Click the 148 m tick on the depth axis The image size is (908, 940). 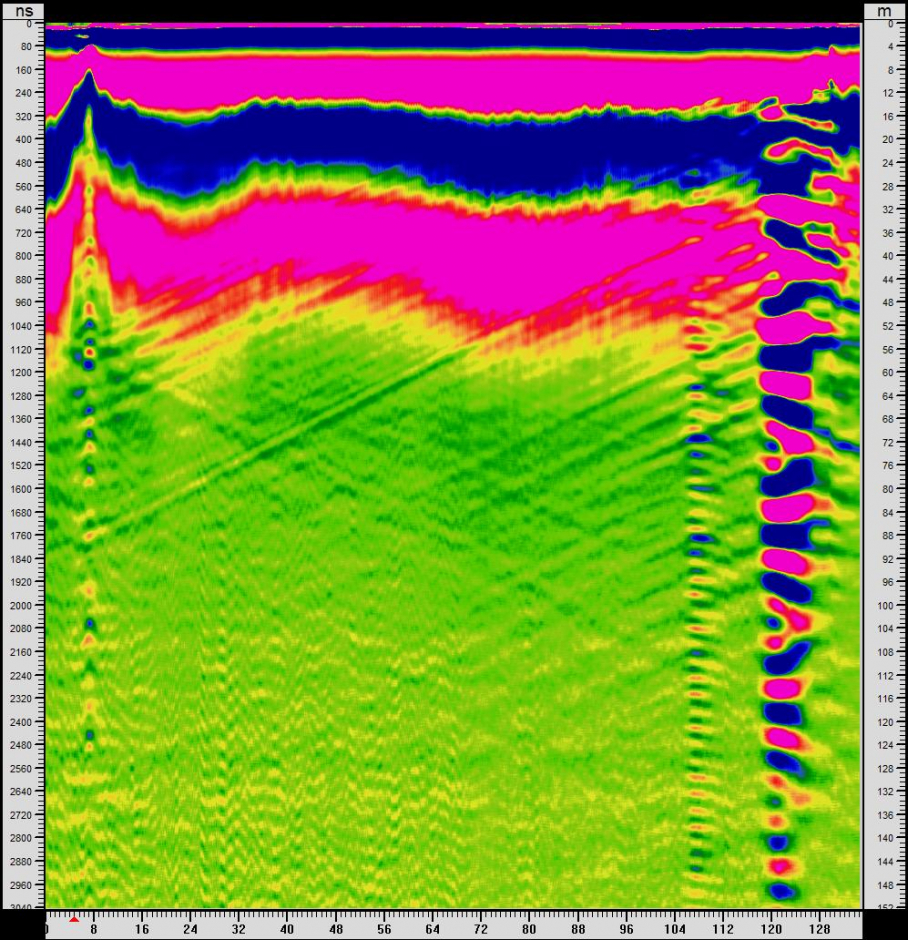(884, 885)
